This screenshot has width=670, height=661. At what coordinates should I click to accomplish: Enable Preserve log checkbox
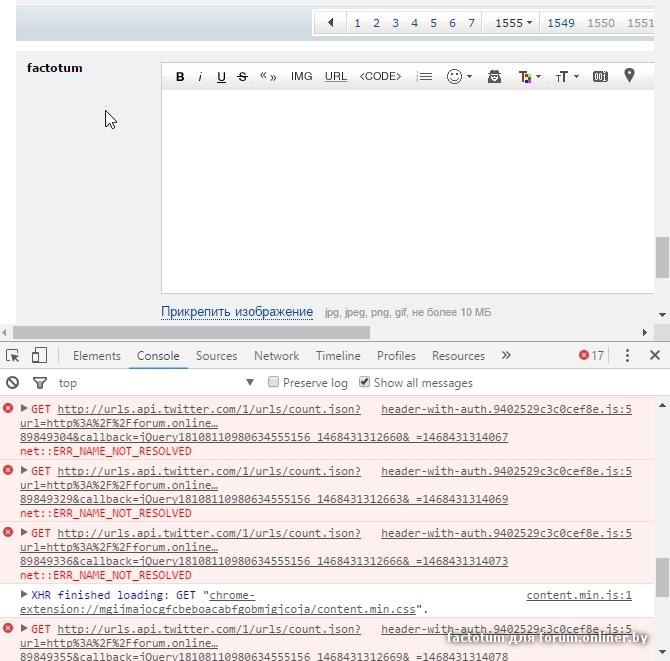274,382
